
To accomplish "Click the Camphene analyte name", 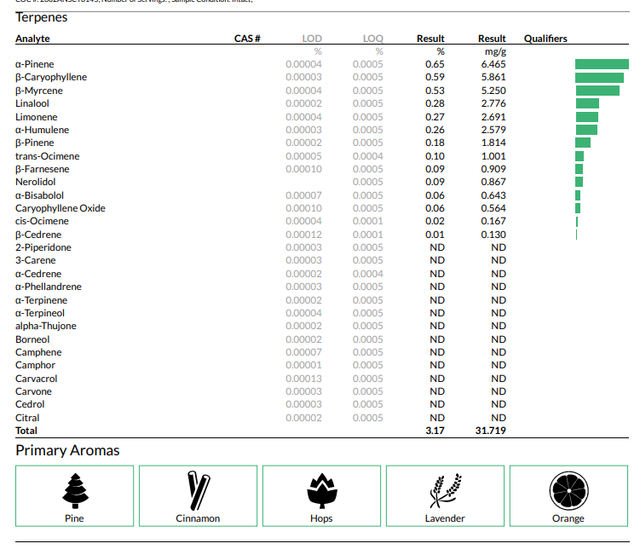I will coord(38,352).
